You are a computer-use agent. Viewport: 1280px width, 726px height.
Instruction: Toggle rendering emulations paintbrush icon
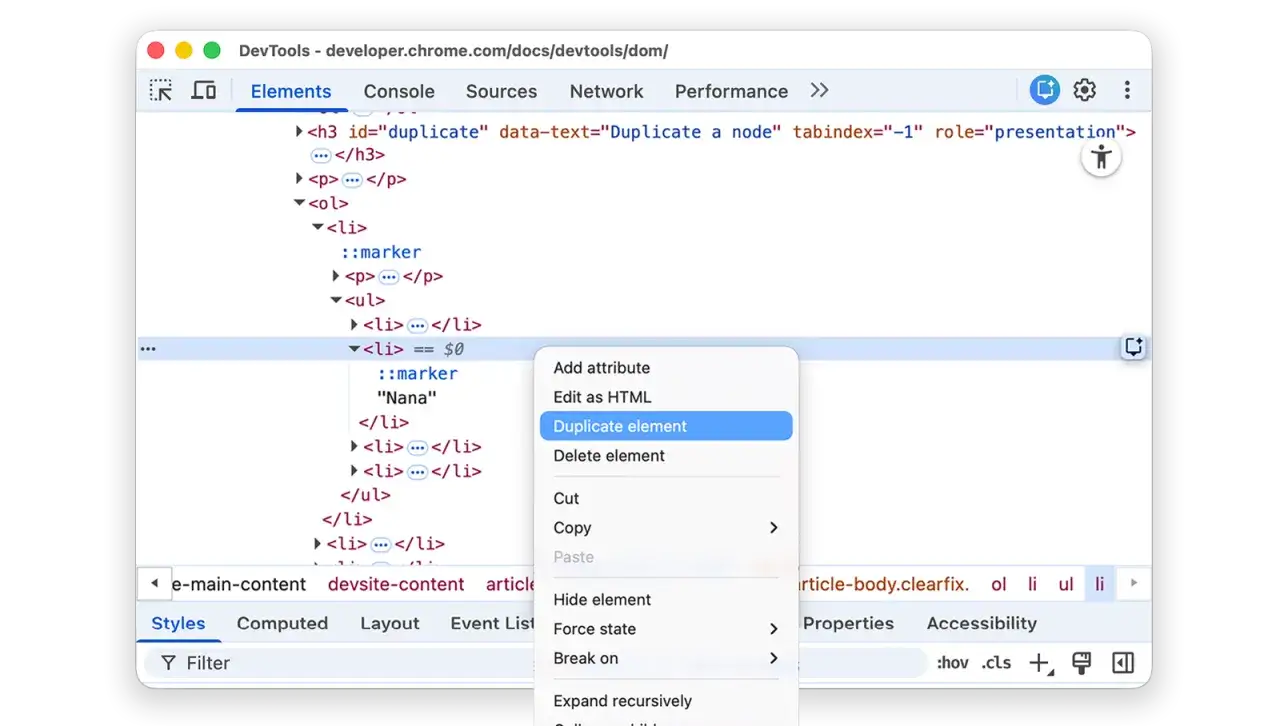1081,663
